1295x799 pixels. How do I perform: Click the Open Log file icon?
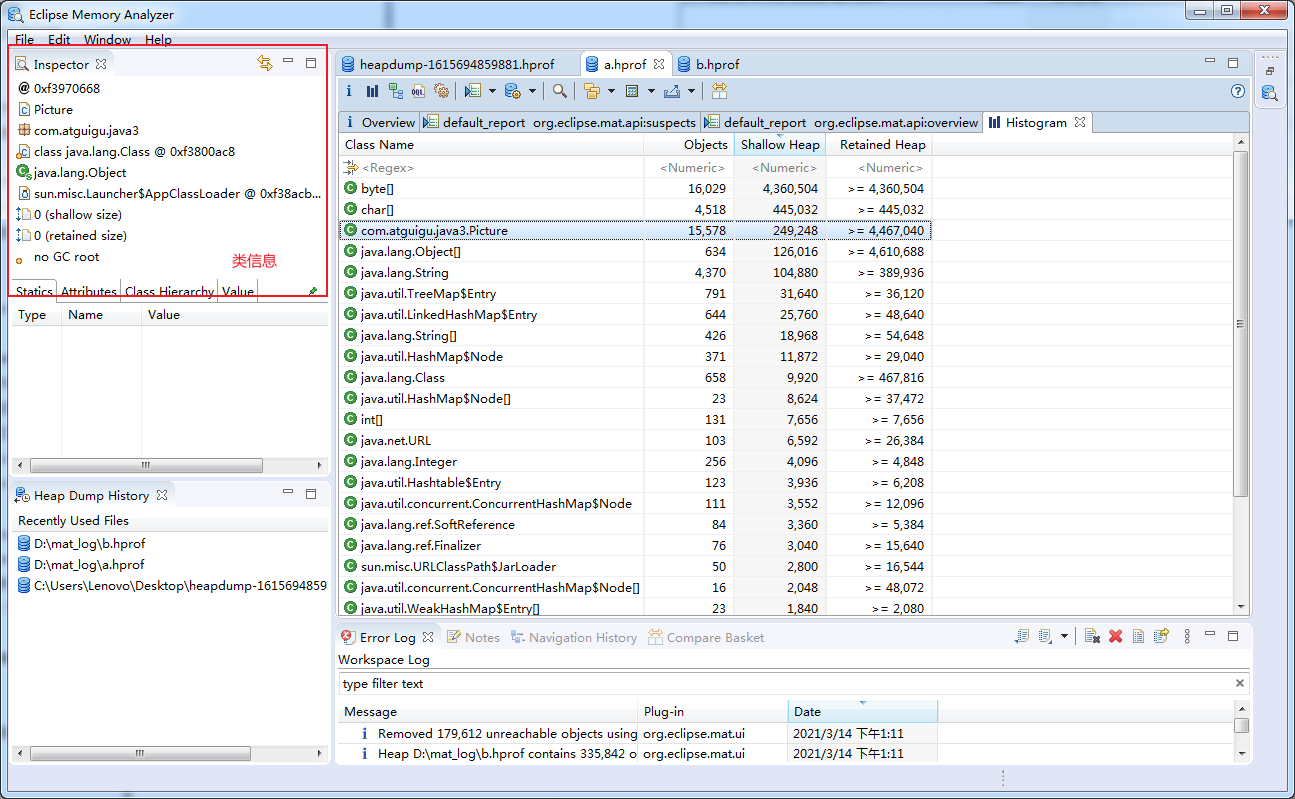1138,636
